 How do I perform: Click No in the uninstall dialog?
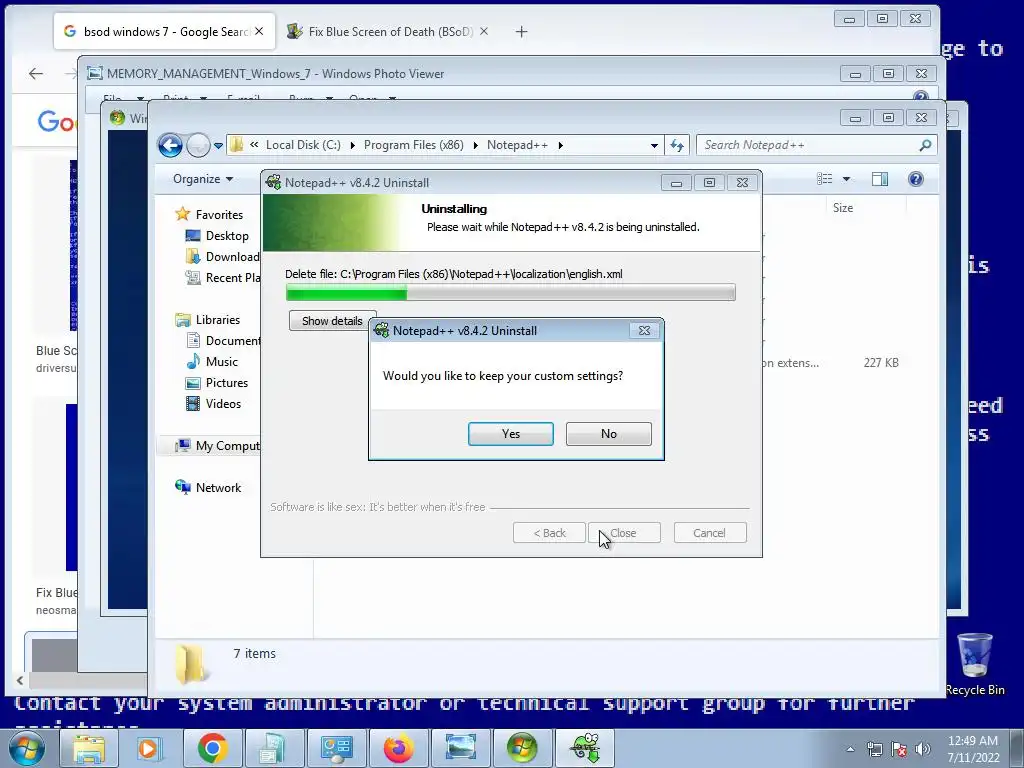coord(609,434)
